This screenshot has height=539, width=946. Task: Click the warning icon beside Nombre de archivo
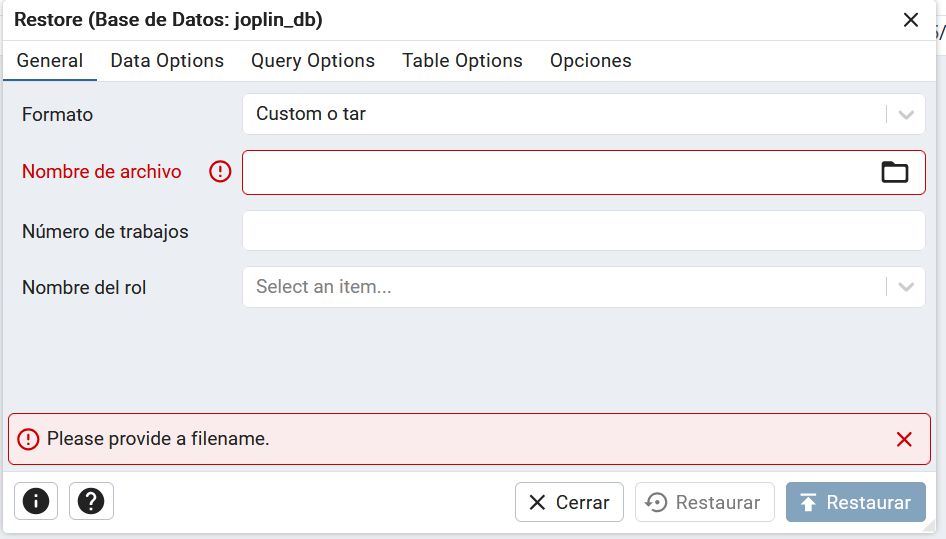pos(220,172)
